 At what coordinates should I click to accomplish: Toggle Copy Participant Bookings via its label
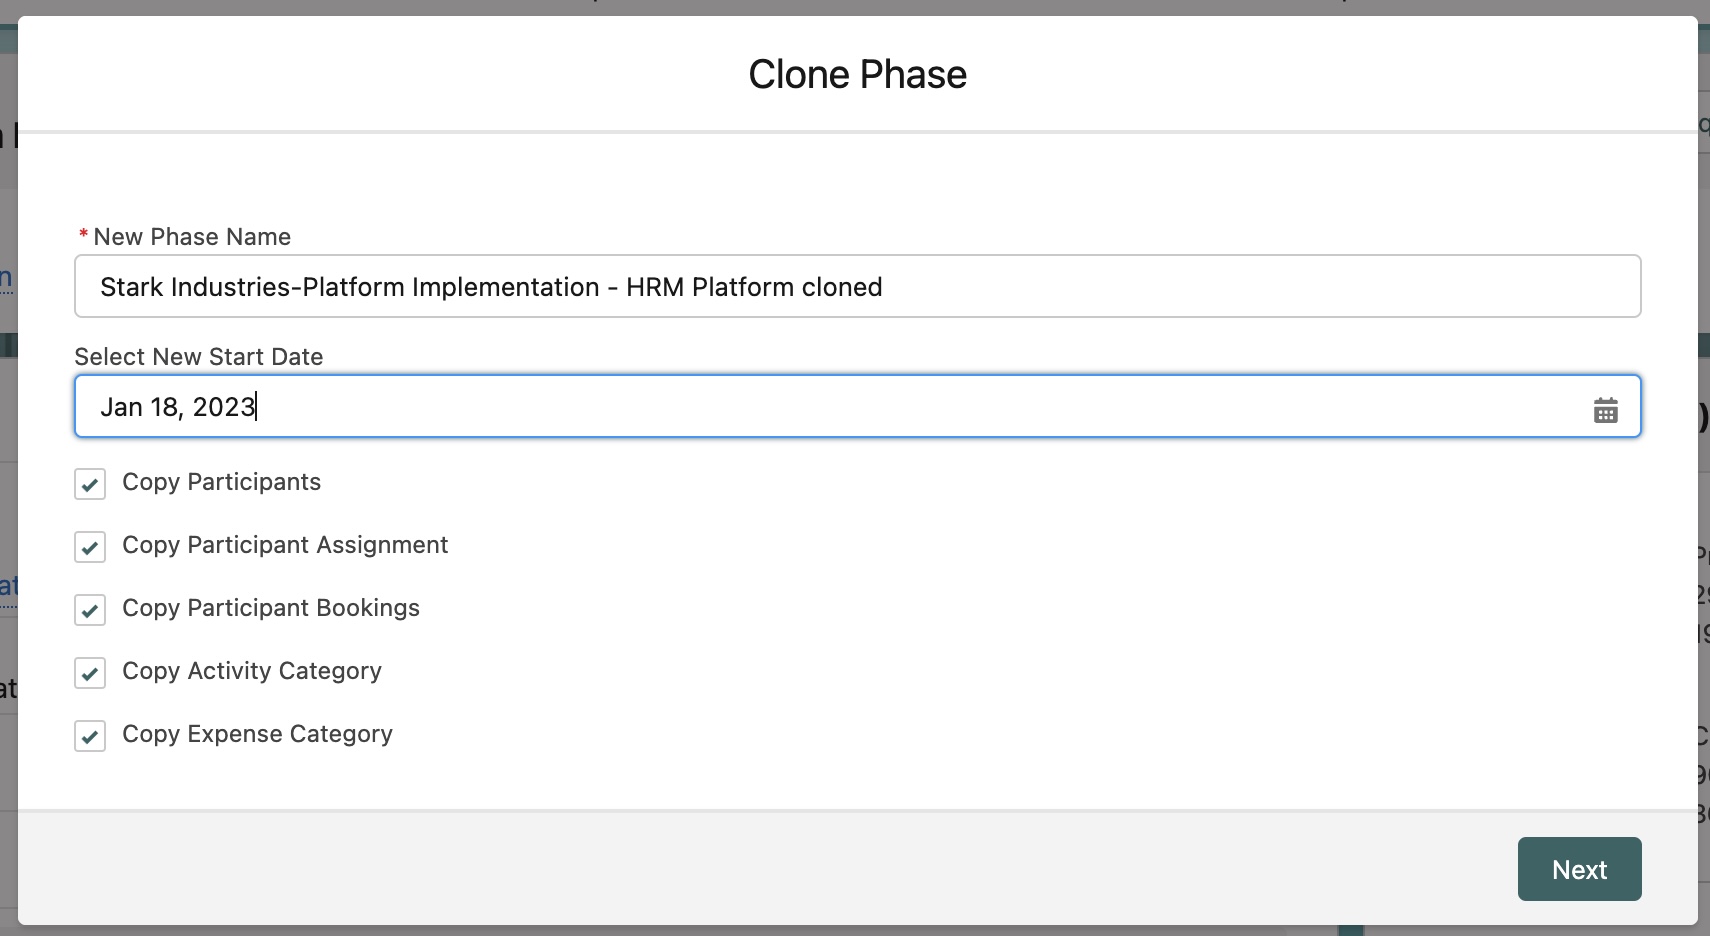point(270,609)
